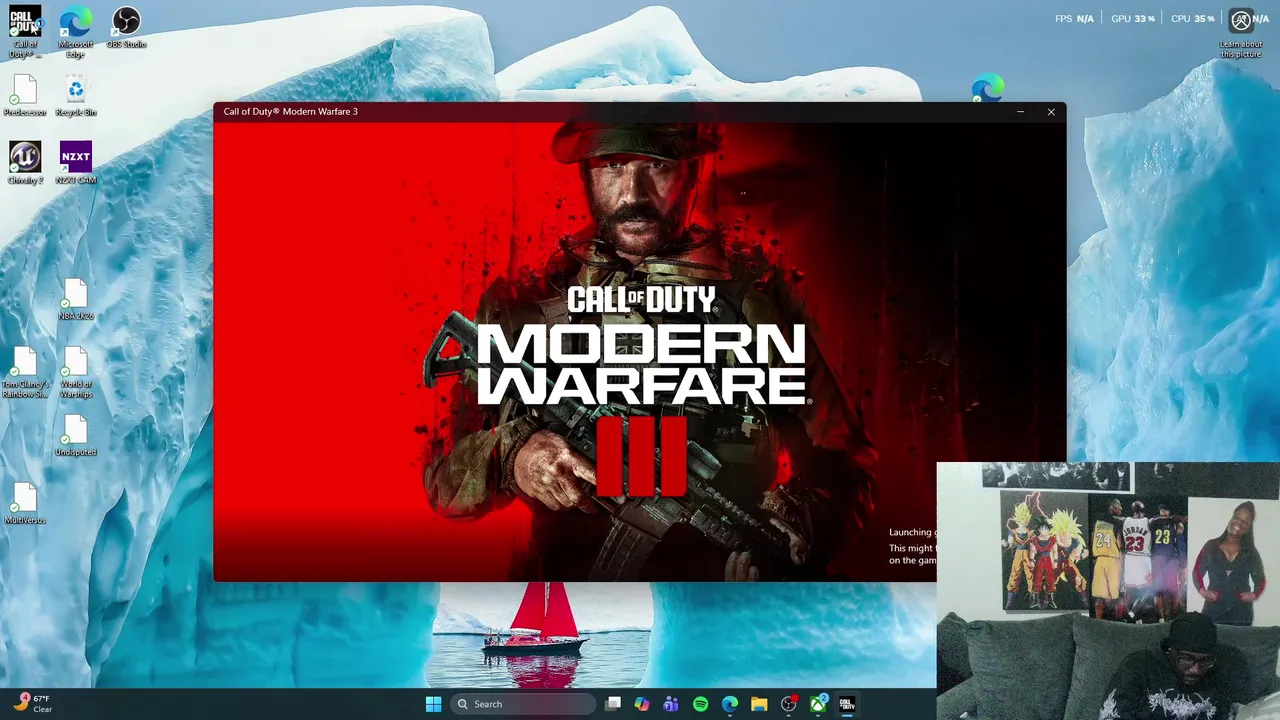
Task: Open Task View on the taskbar
Action: [613, 704]
